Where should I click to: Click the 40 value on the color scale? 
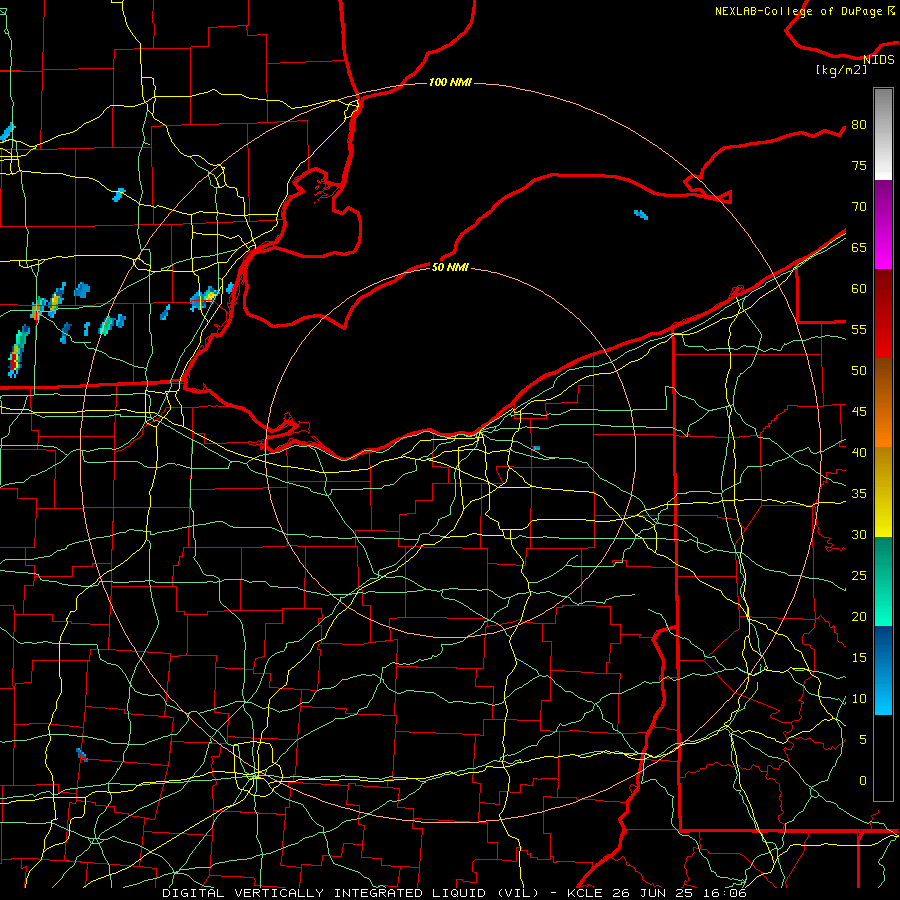pos(859,452)
